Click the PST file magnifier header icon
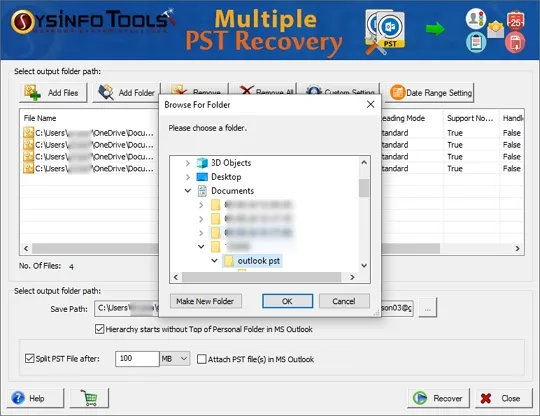540x416 pixels. click(x=385, y=32)
